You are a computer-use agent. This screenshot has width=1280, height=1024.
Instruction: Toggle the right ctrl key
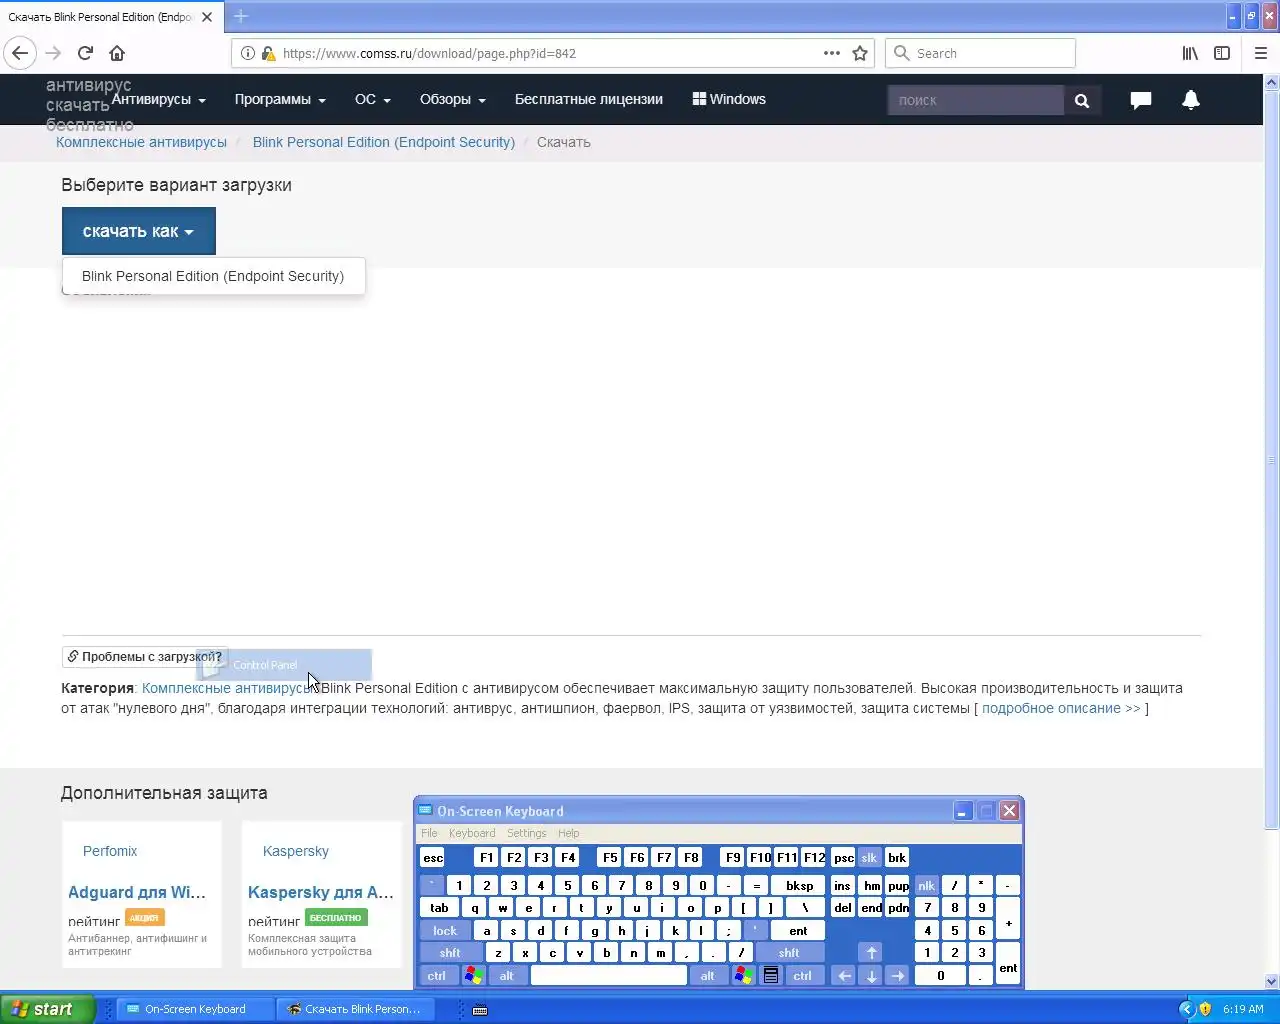(x=803, y=975)
